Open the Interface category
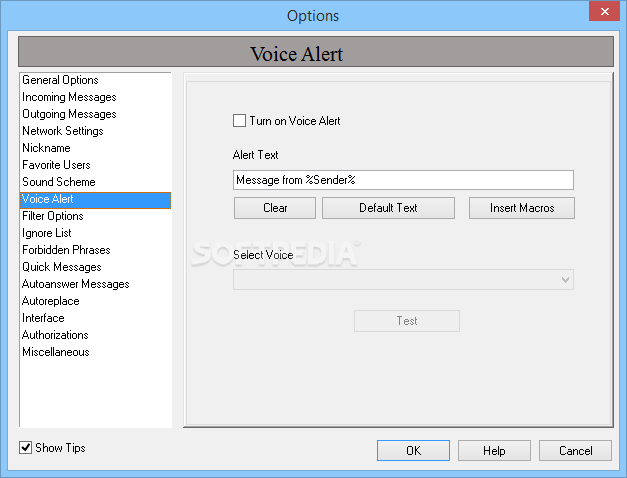 [95, 318]
